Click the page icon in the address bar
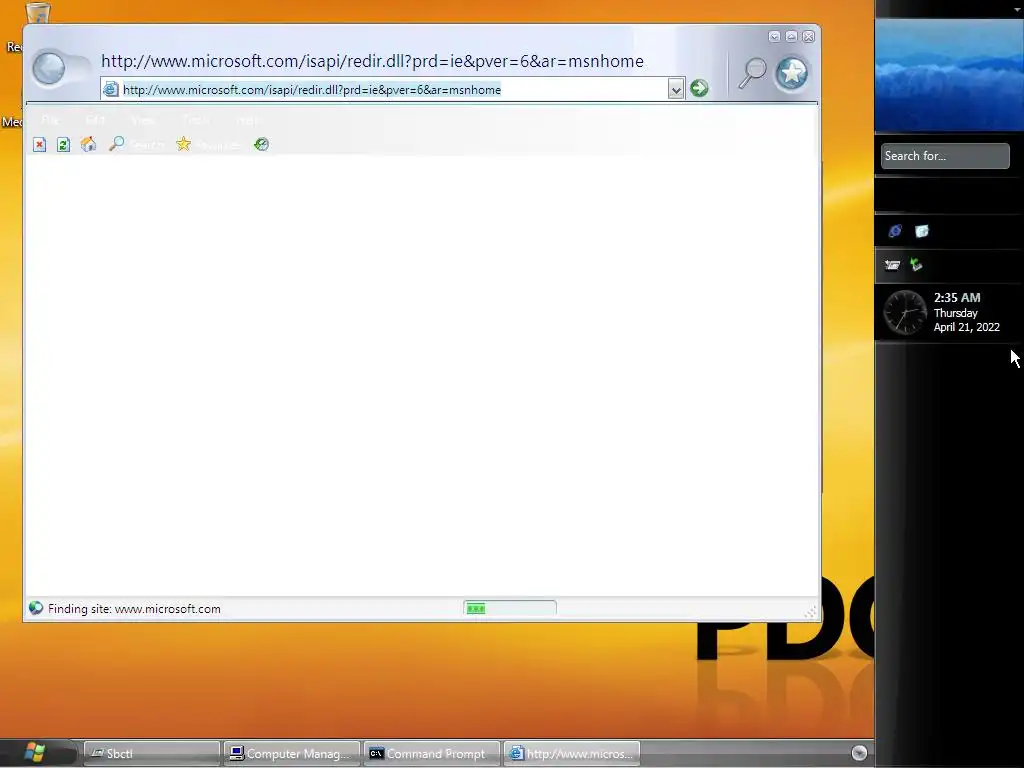1024x768 pixels. 111,89
